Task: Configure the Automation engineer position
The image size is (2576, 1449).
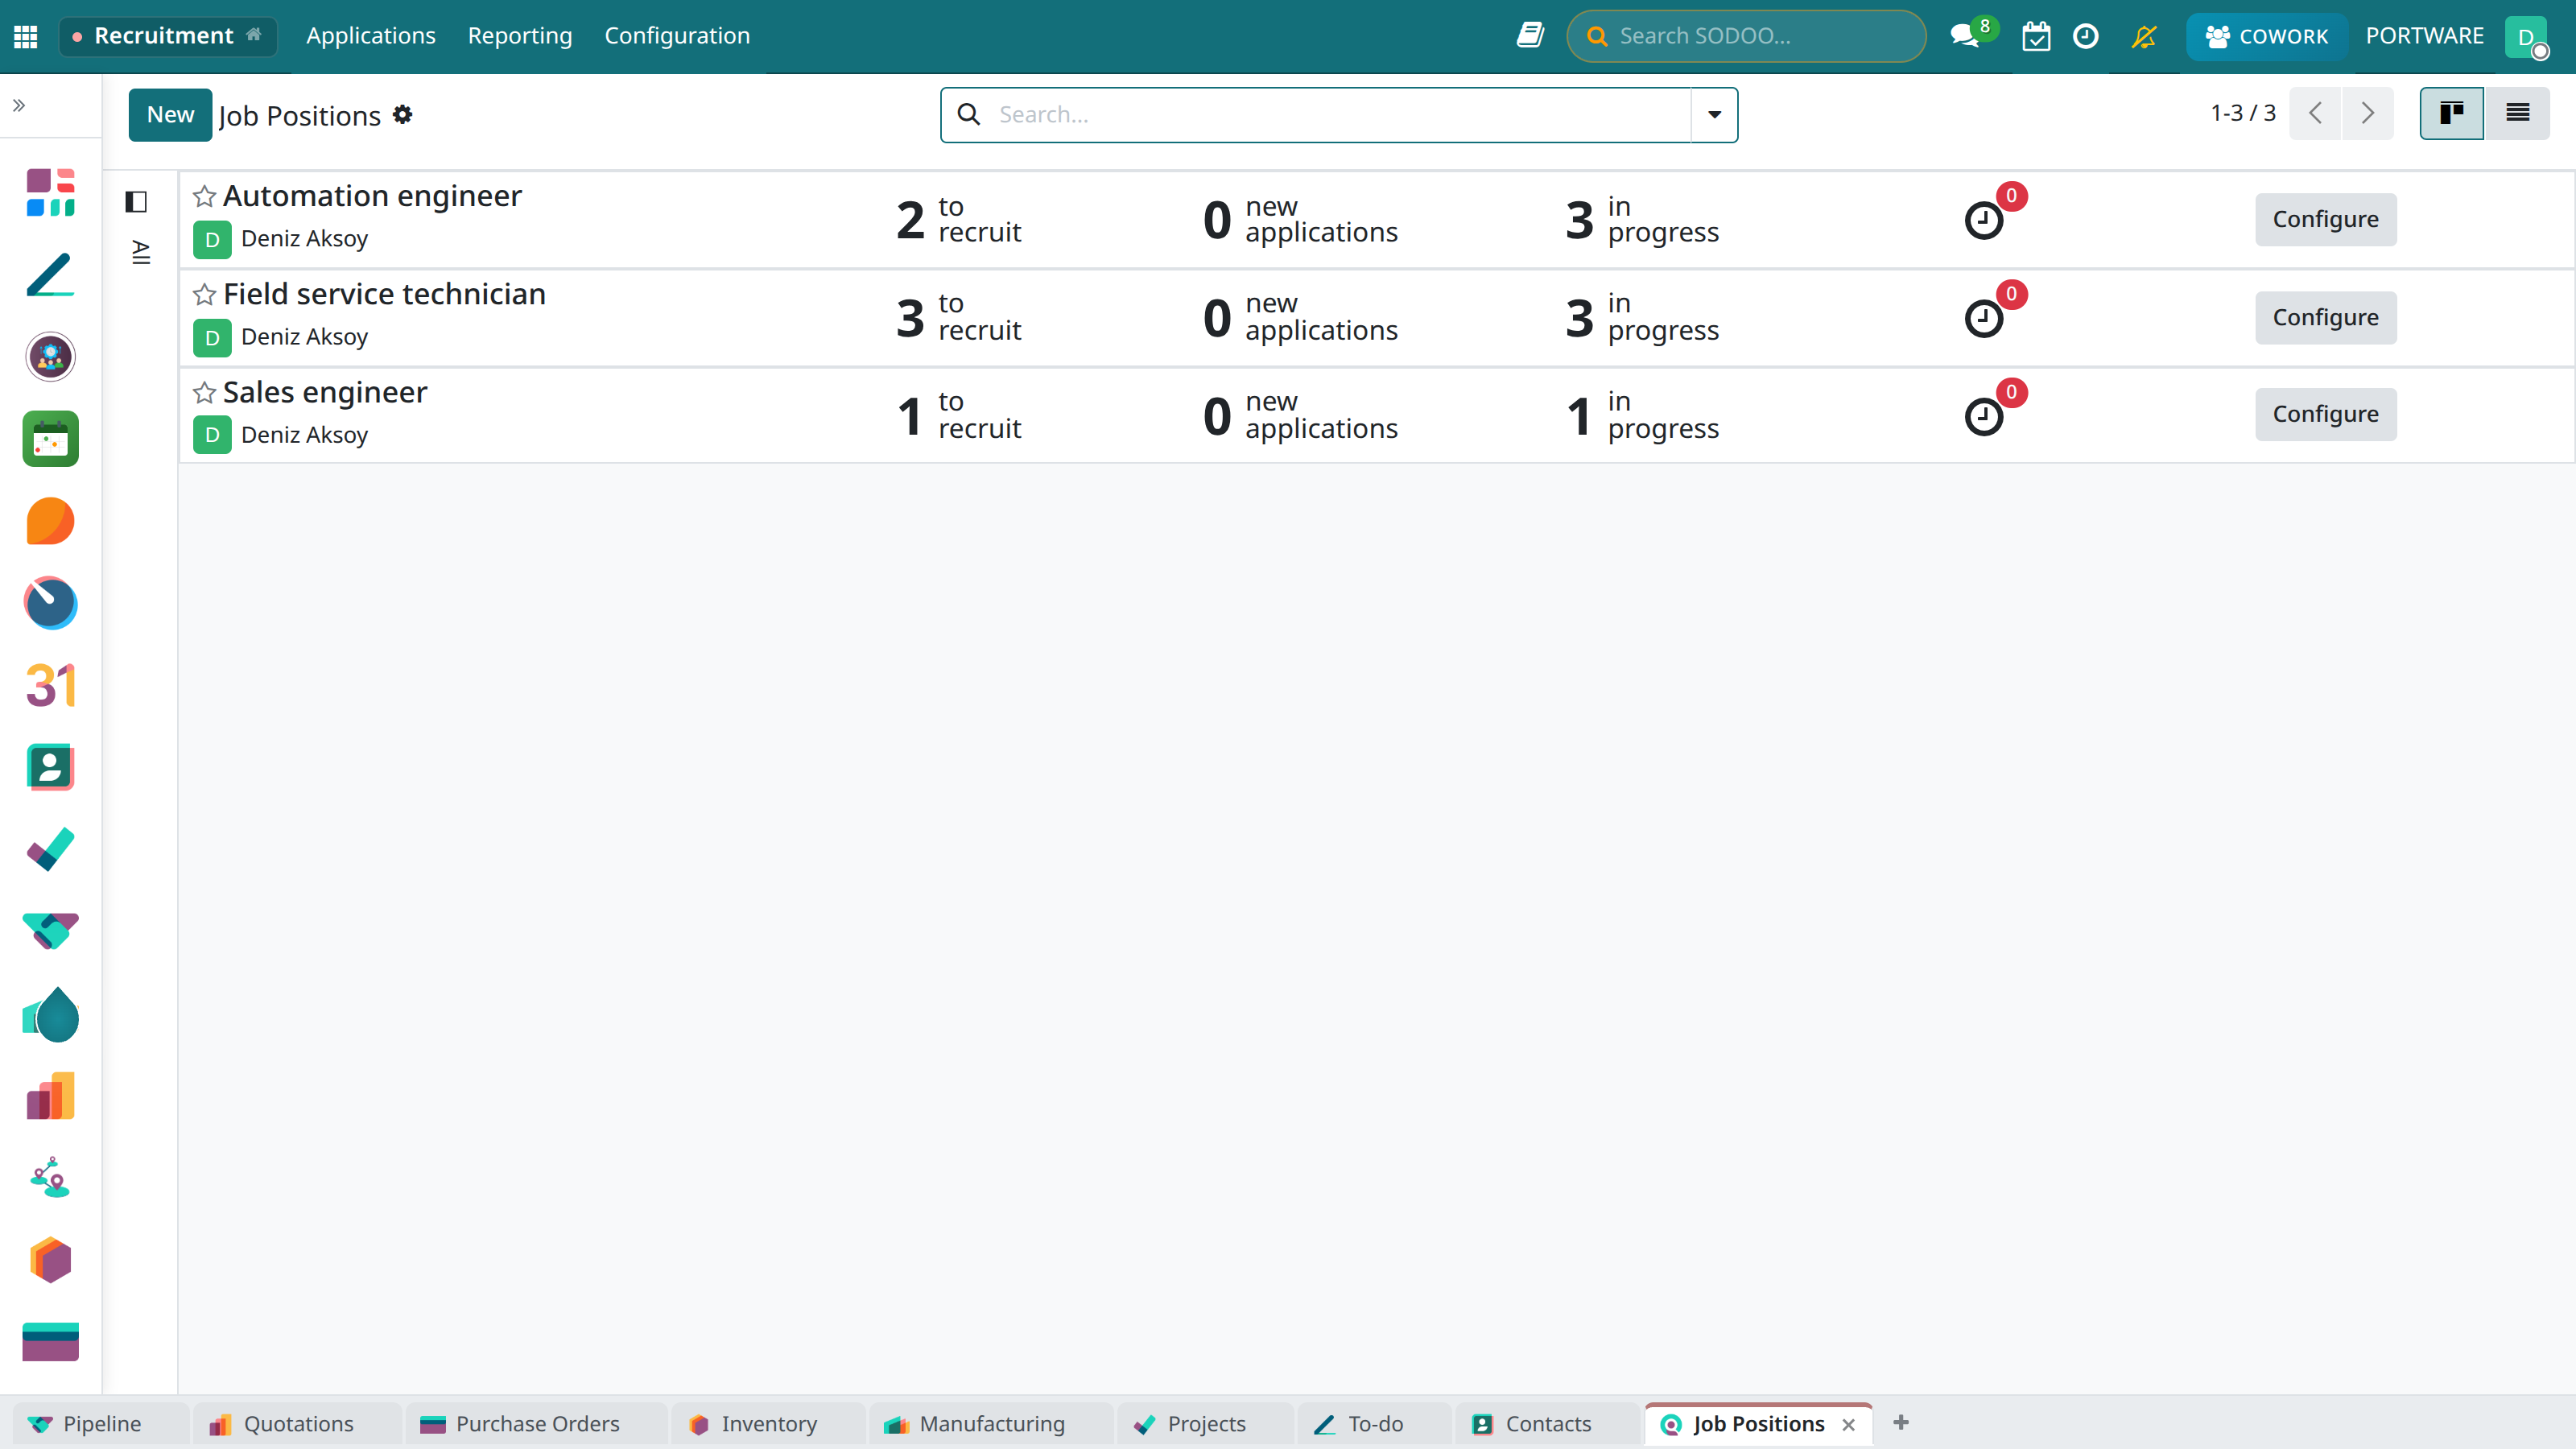Action: (x=2325, y=219)
